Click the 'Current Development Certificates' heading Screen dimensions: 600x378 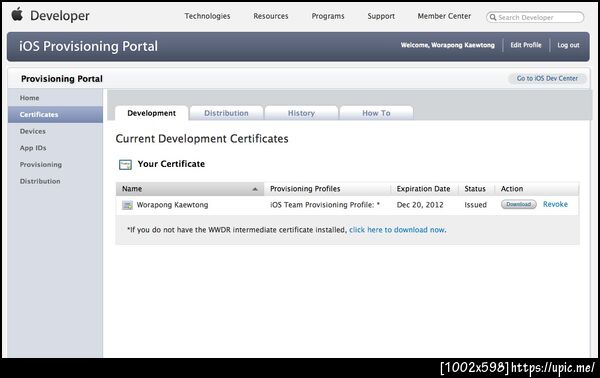[x=202, y=138]
